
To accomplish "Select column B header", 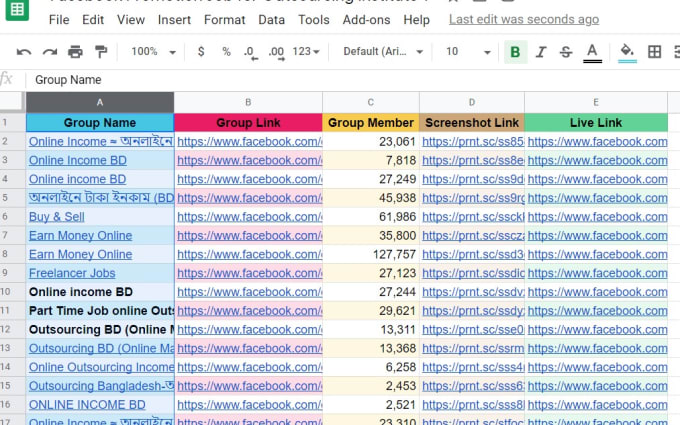I will coord(248,103).
